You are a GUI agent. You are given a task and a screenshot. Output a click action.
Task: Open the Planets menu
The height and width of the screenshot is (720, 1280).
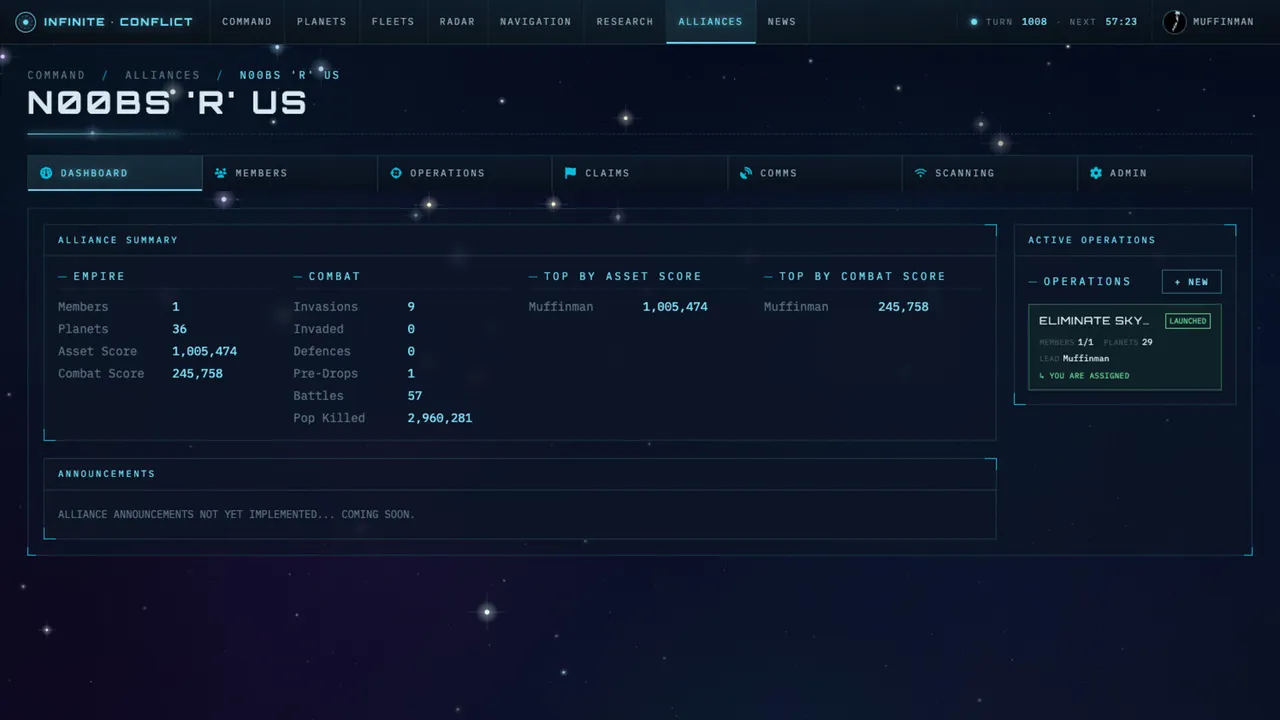point(322,22)
